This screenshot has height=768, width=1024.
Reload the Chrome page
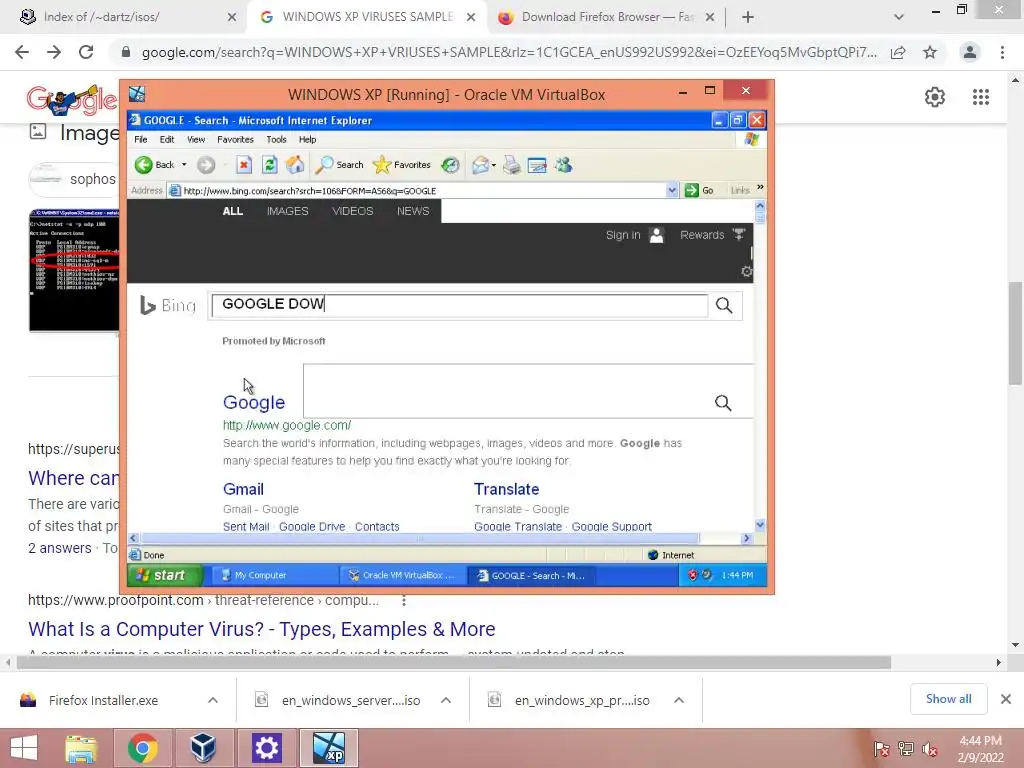(86, 52)
